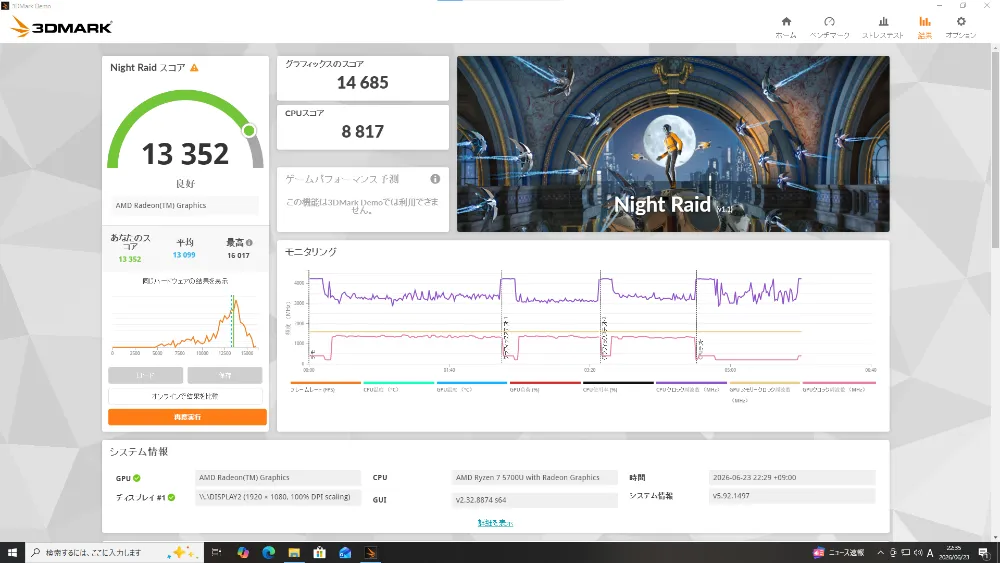Click the 最高 value 16 017
1000x563 pixels.
[x=239, y=256]
